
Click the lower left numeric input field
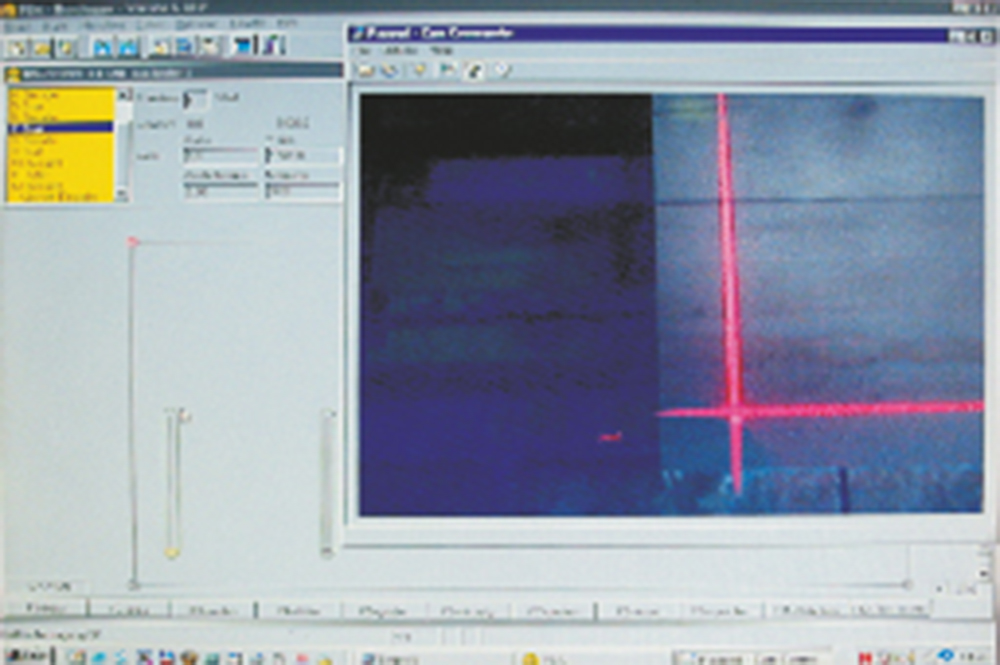point(220,190)
